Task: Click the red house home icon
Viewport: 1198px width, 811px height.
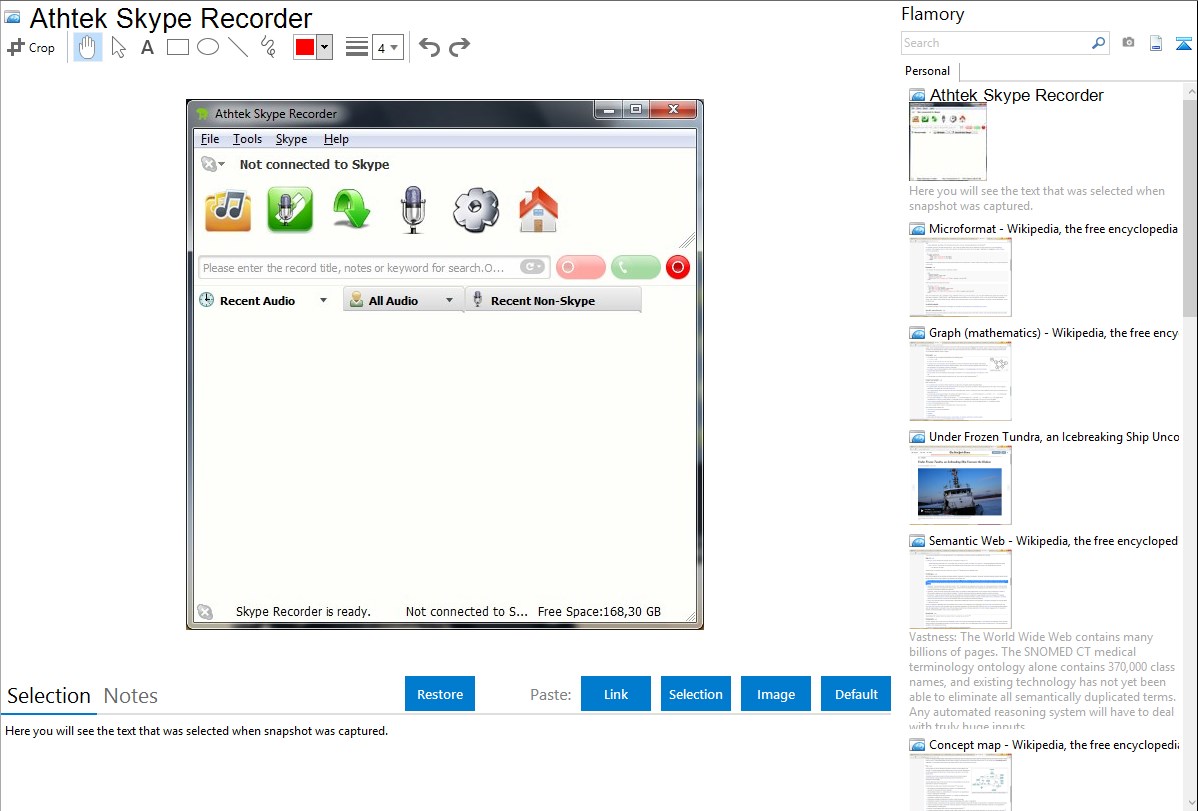Action: (538, 209)
